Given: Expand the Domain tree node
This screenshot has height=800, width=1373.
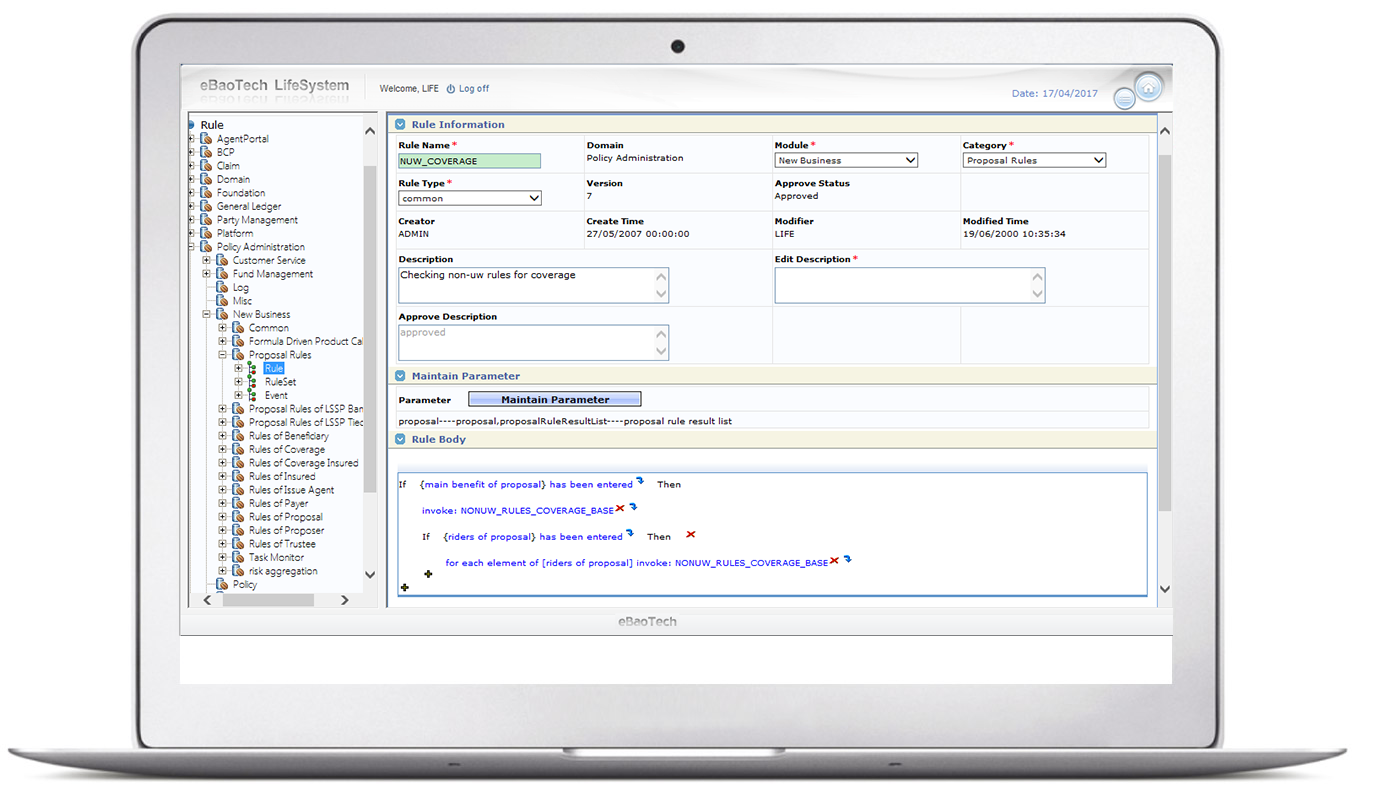Looking at the screenshot, I should (192, 180).
